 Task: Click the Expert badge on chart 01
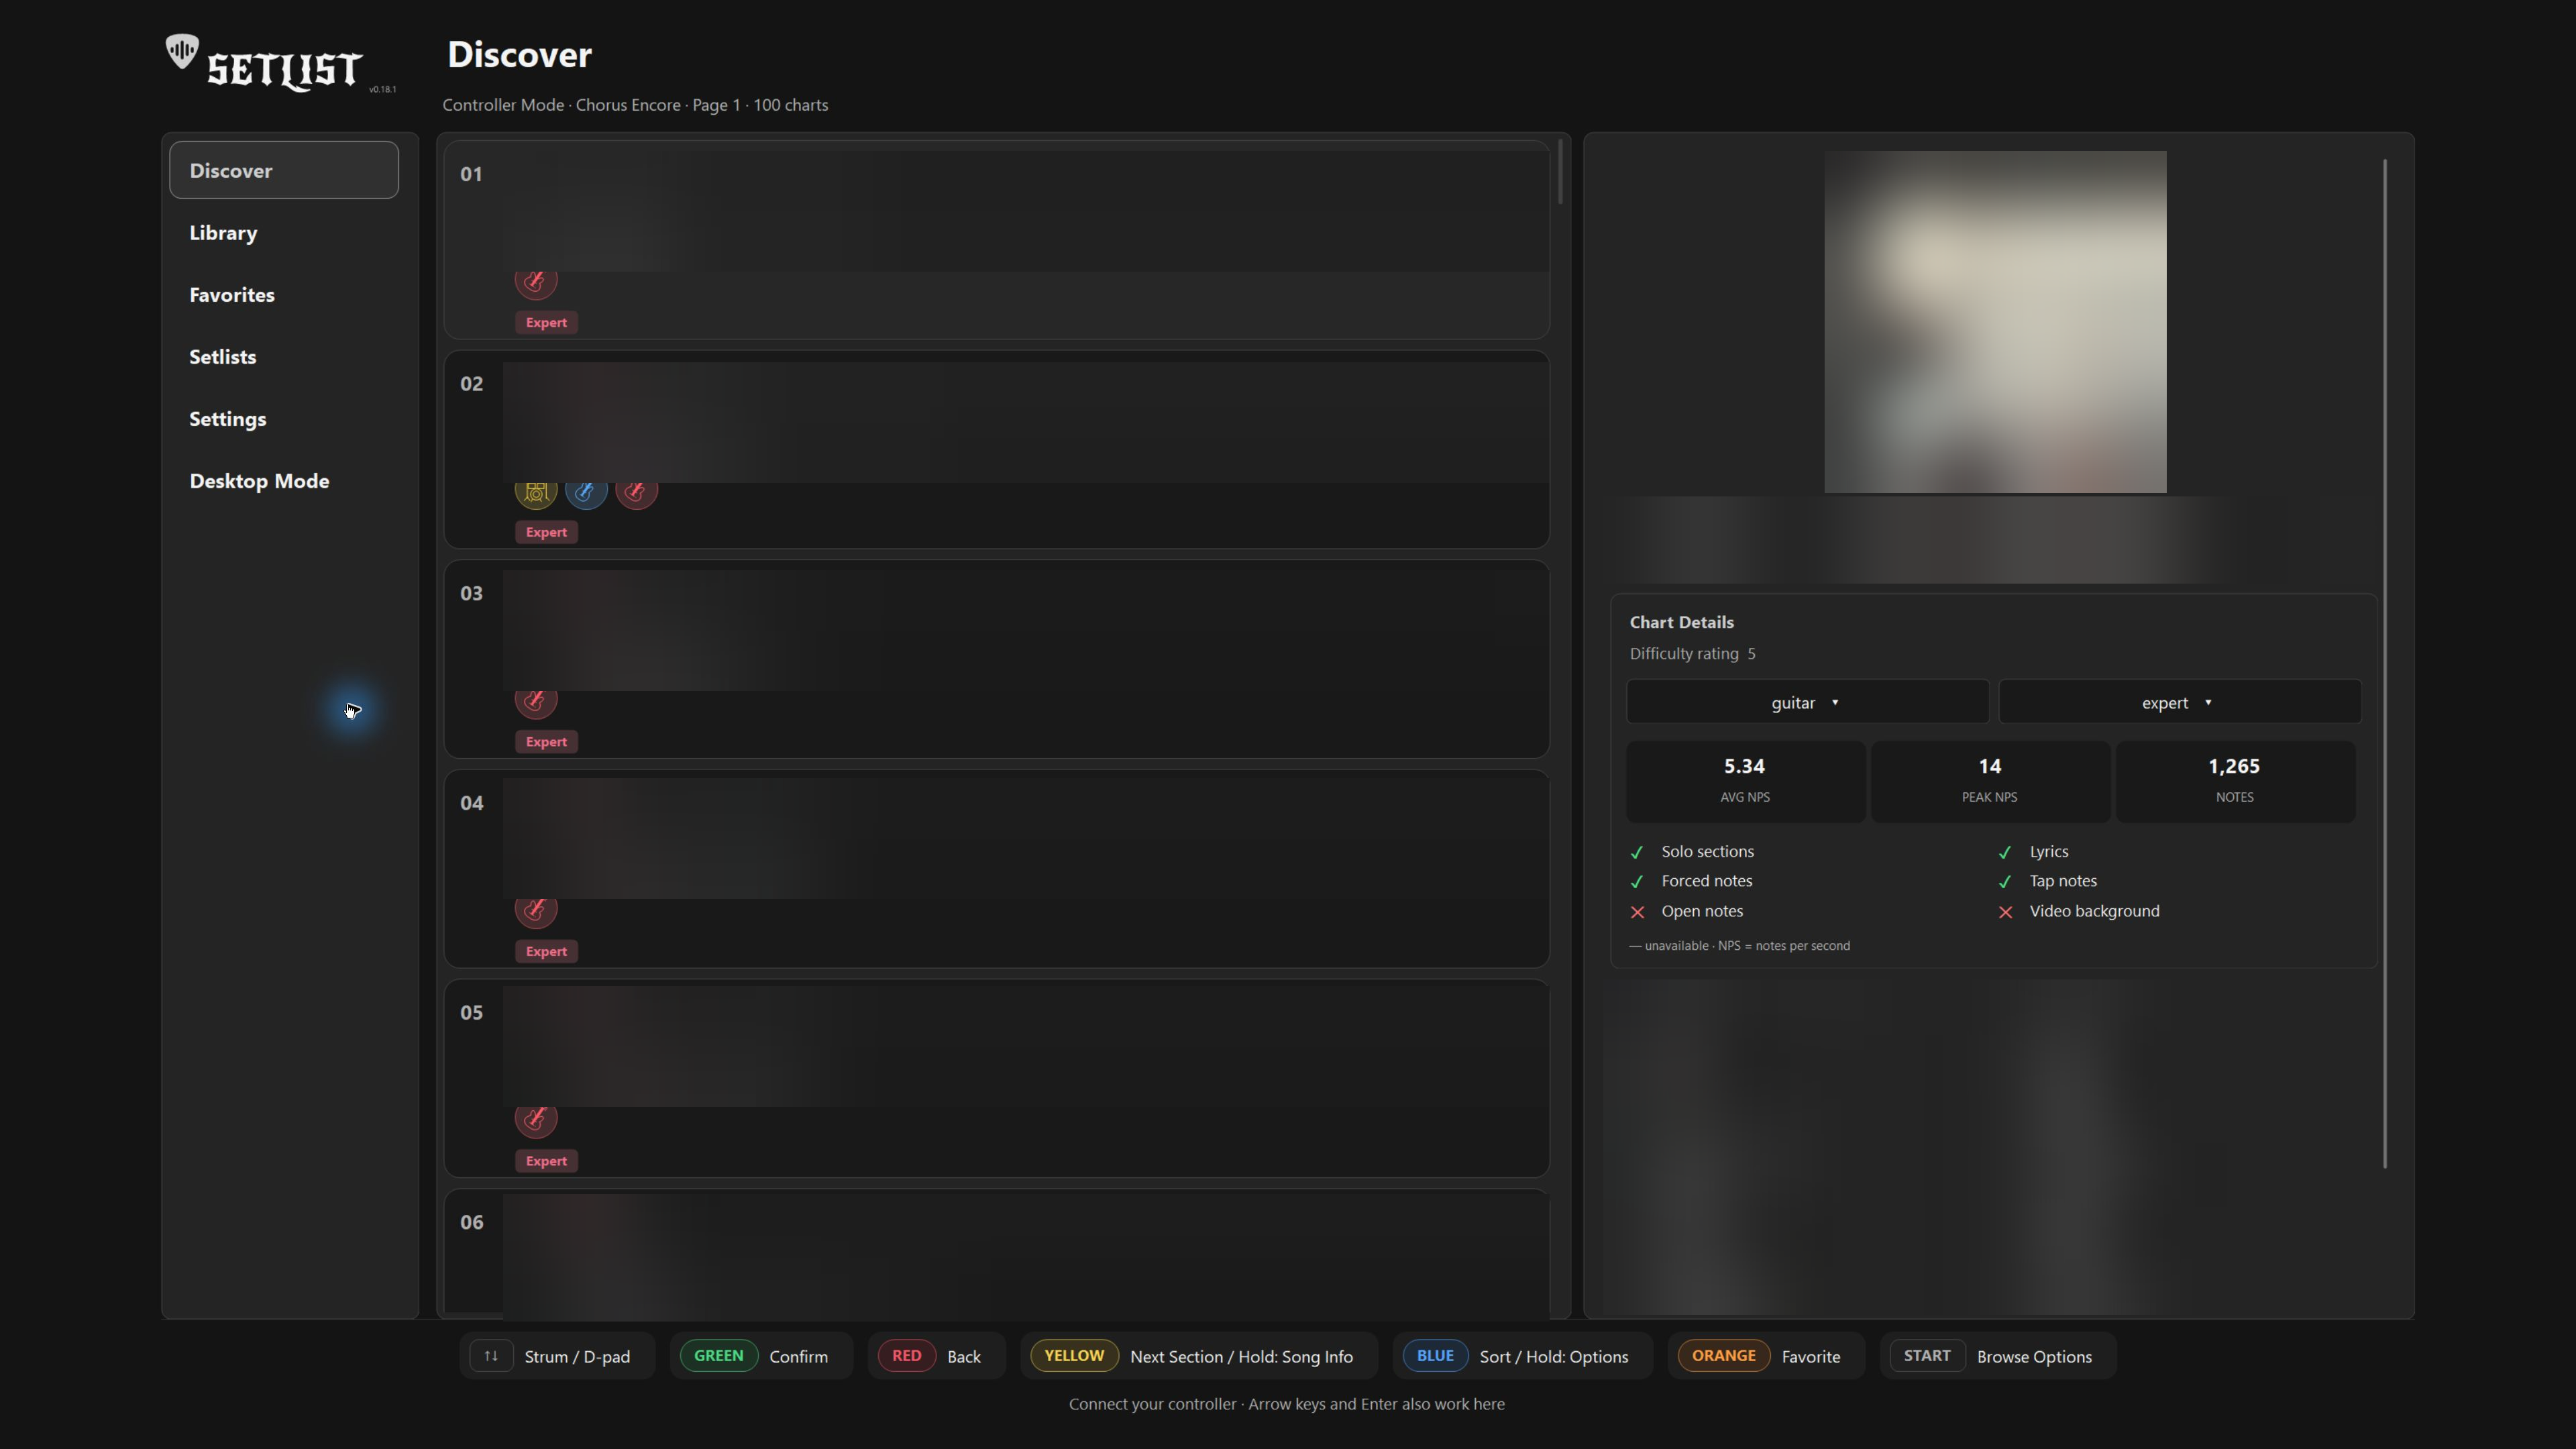pyautogui.click(x=546, y=322)
